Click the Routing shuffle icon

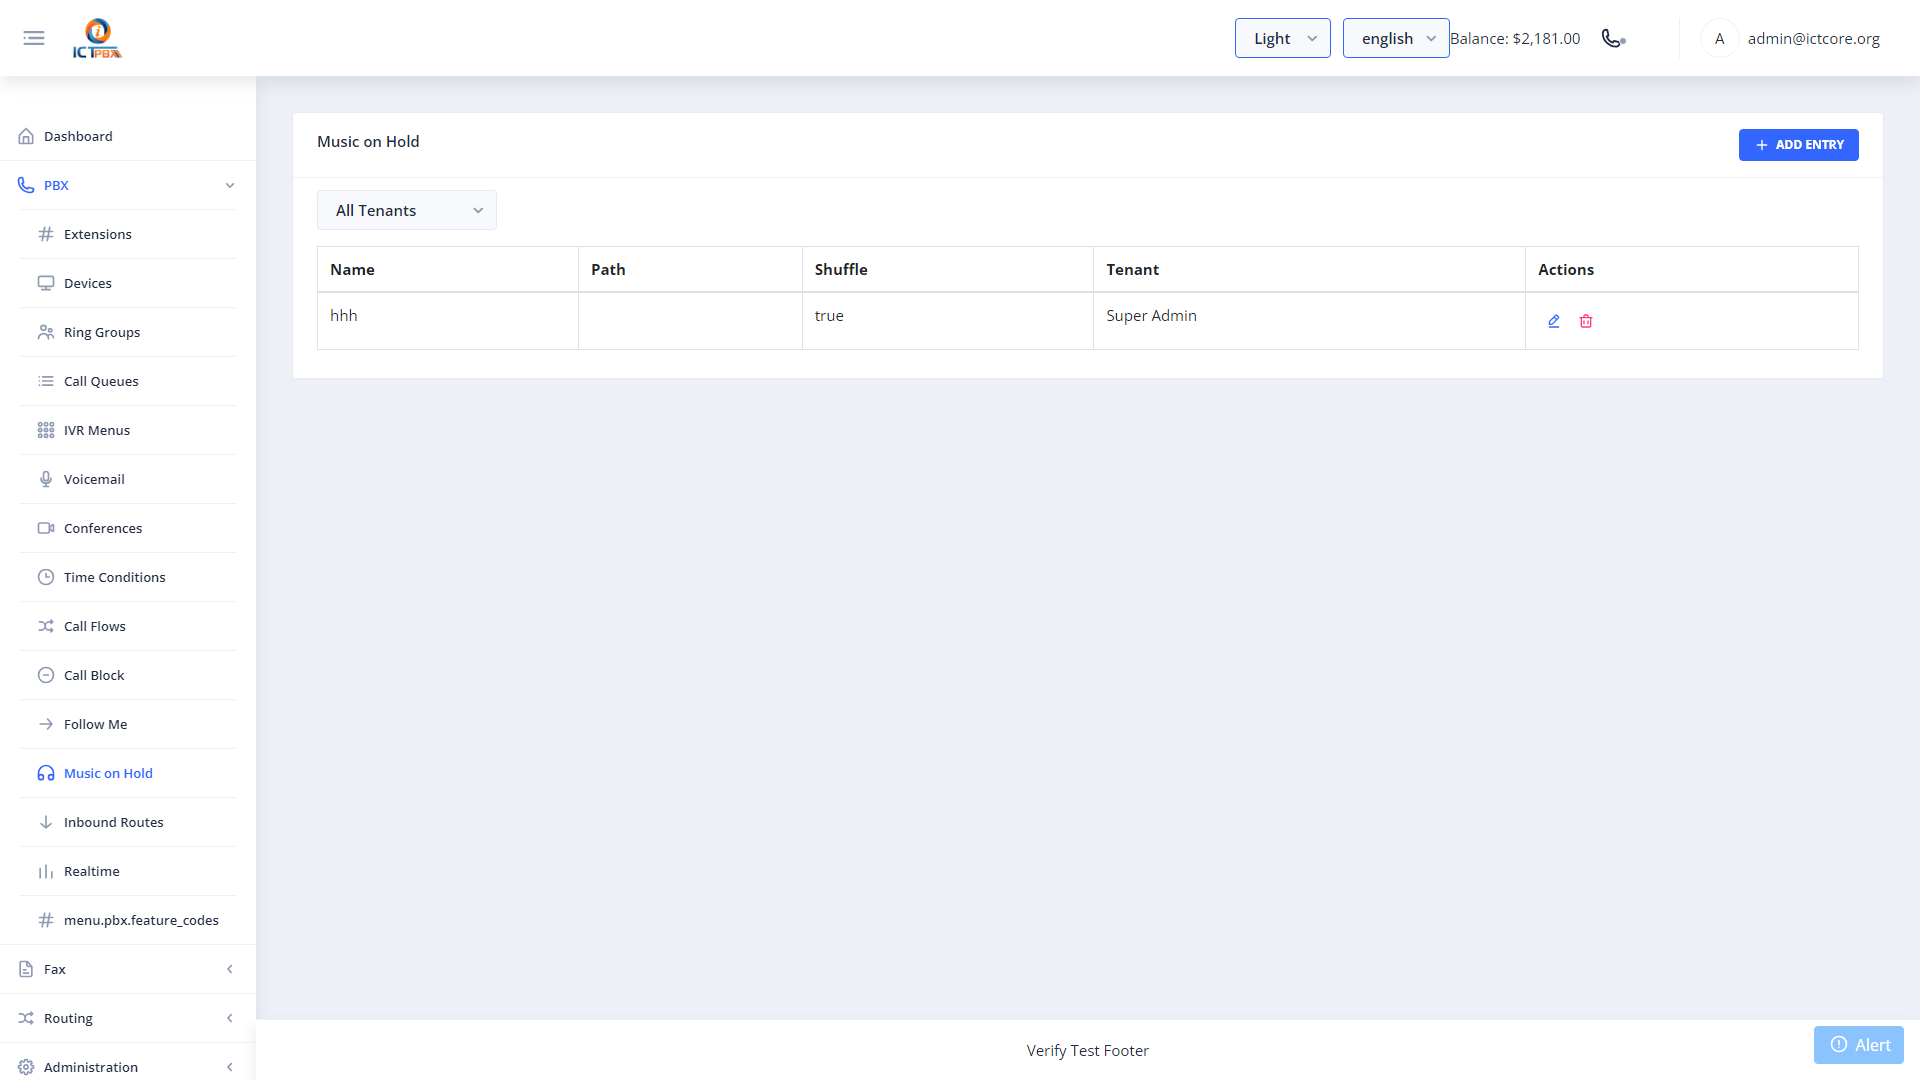pos(26,1018)
